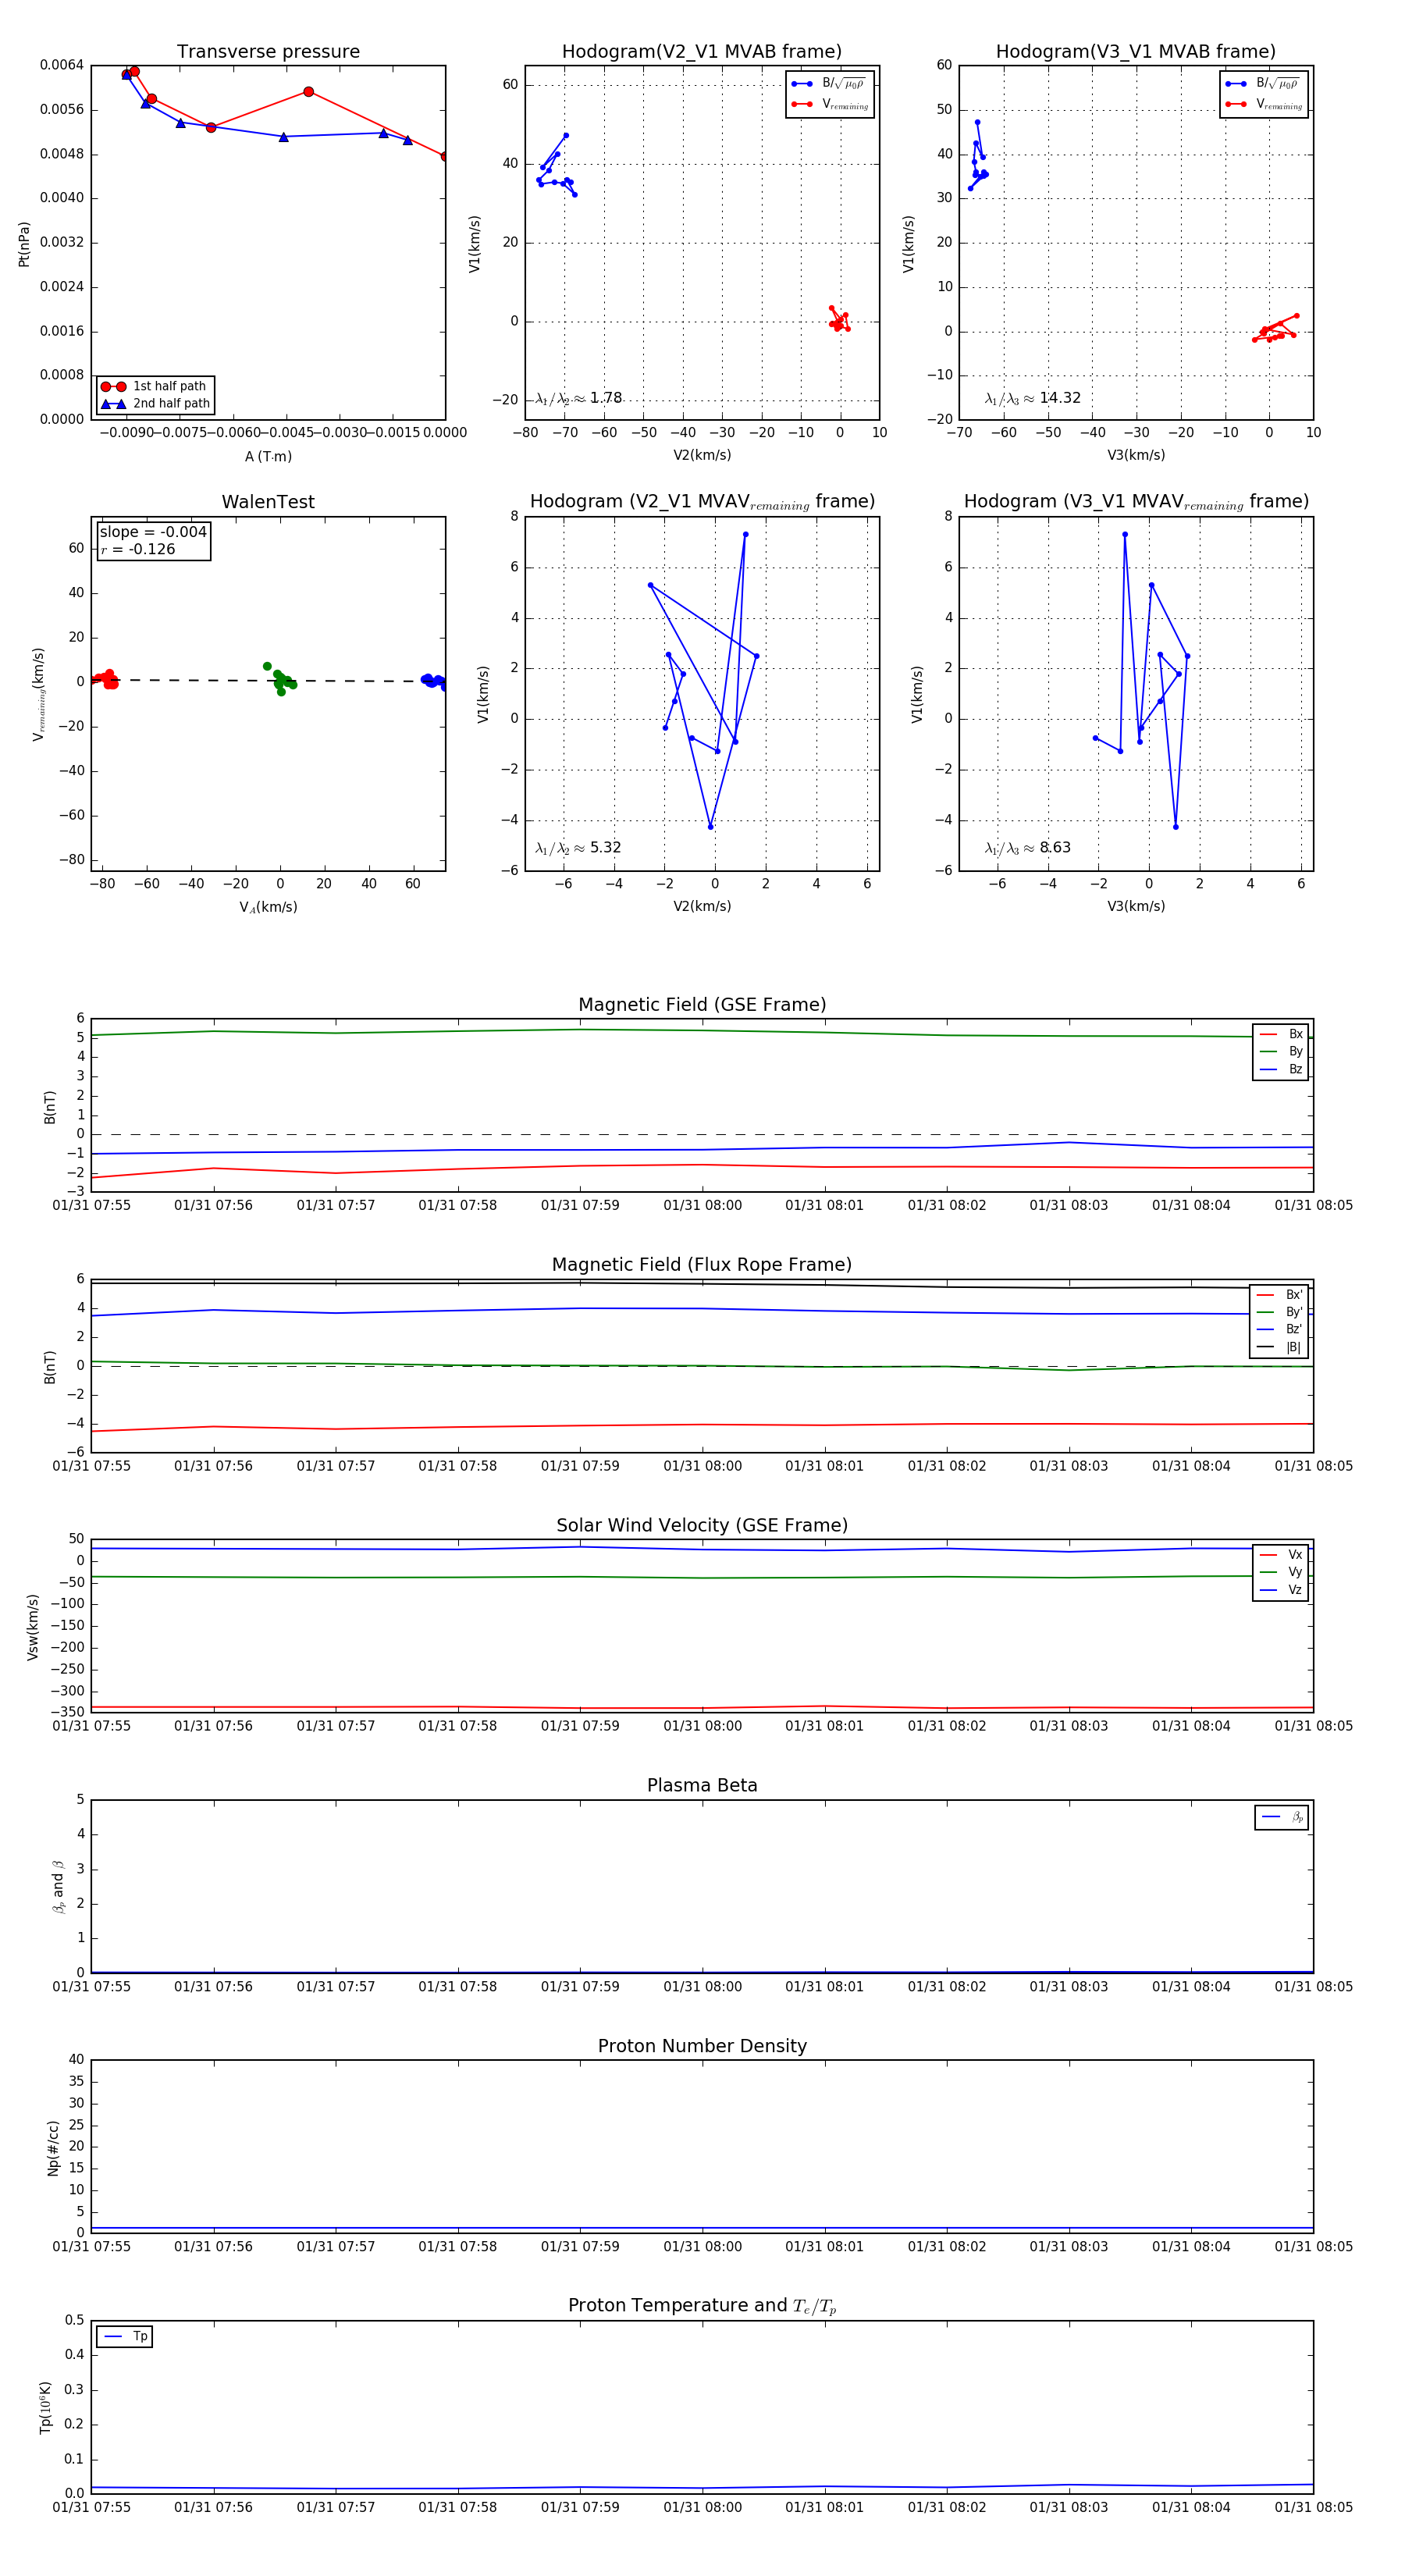The image size is (1405, 2576).
Task: Click the green point cluster in WalenTest plot
Action: (x=280, y=680)
